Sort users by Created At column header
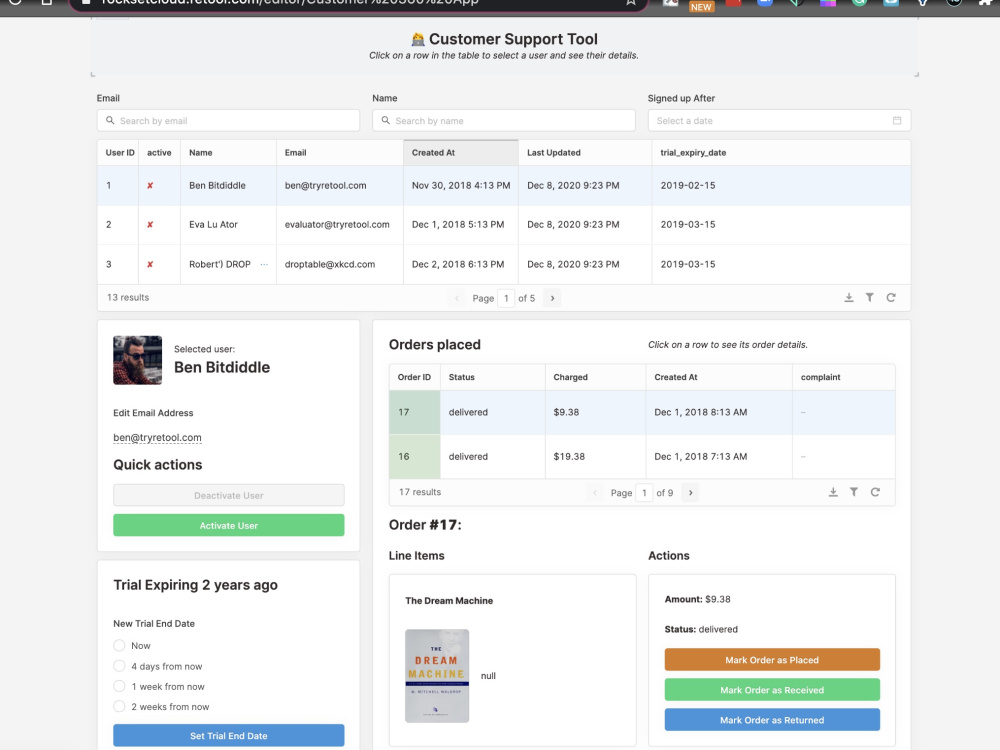The height and width of the screenshot is (750, 1000). tap(461, 153)
